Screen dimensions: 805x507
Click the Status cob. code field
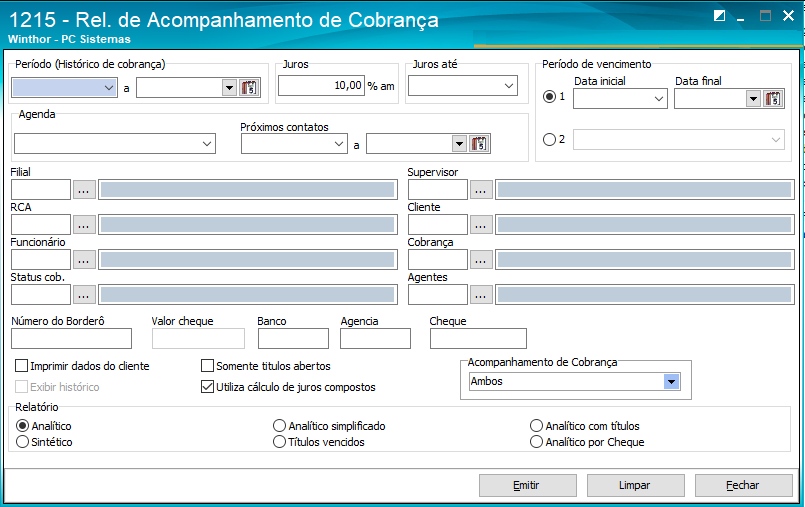point(41,295)
